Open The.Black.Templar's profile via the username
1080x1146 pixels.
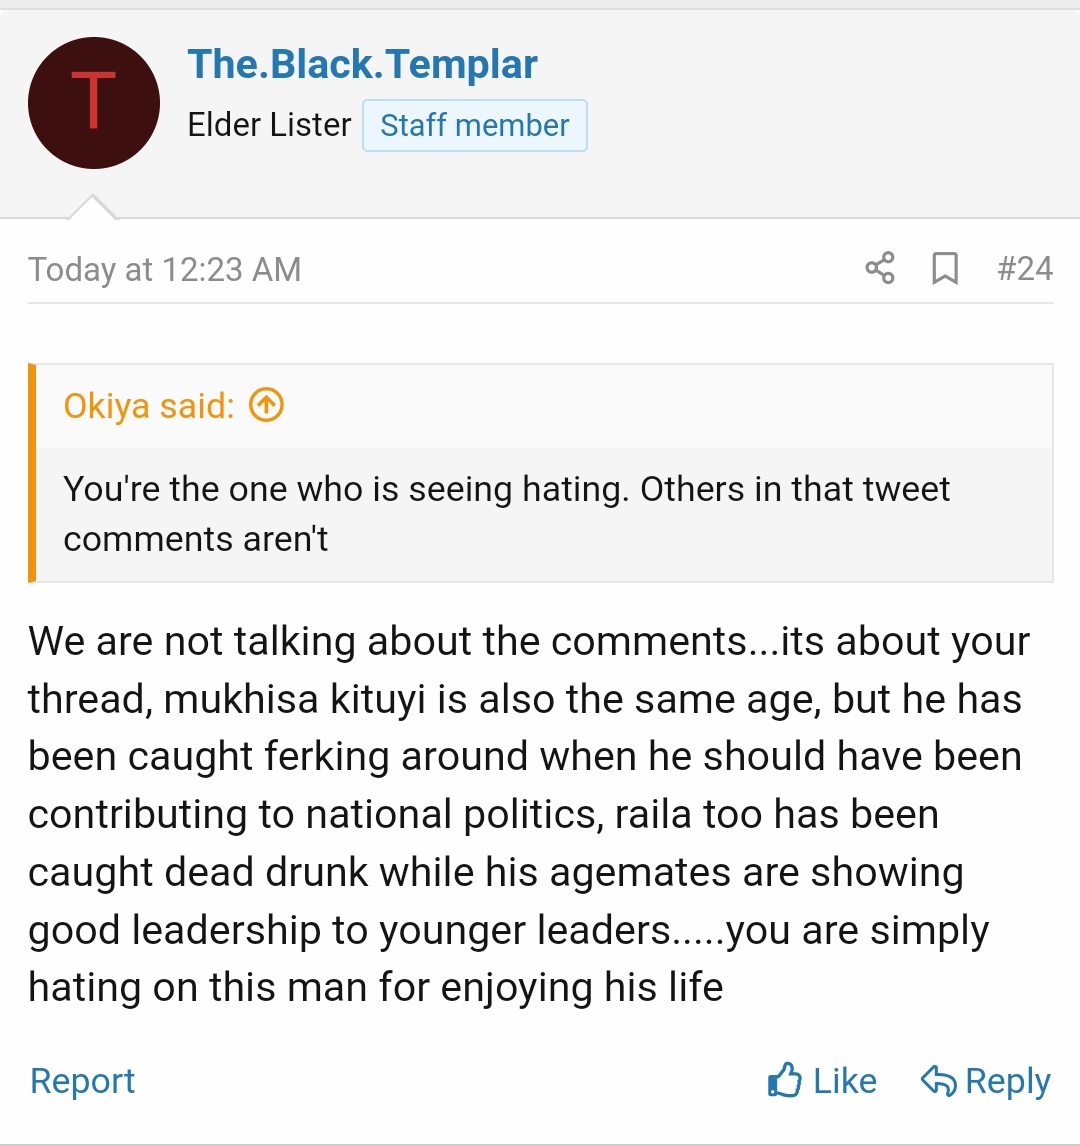pyautogui.click(x=362, y=65)
